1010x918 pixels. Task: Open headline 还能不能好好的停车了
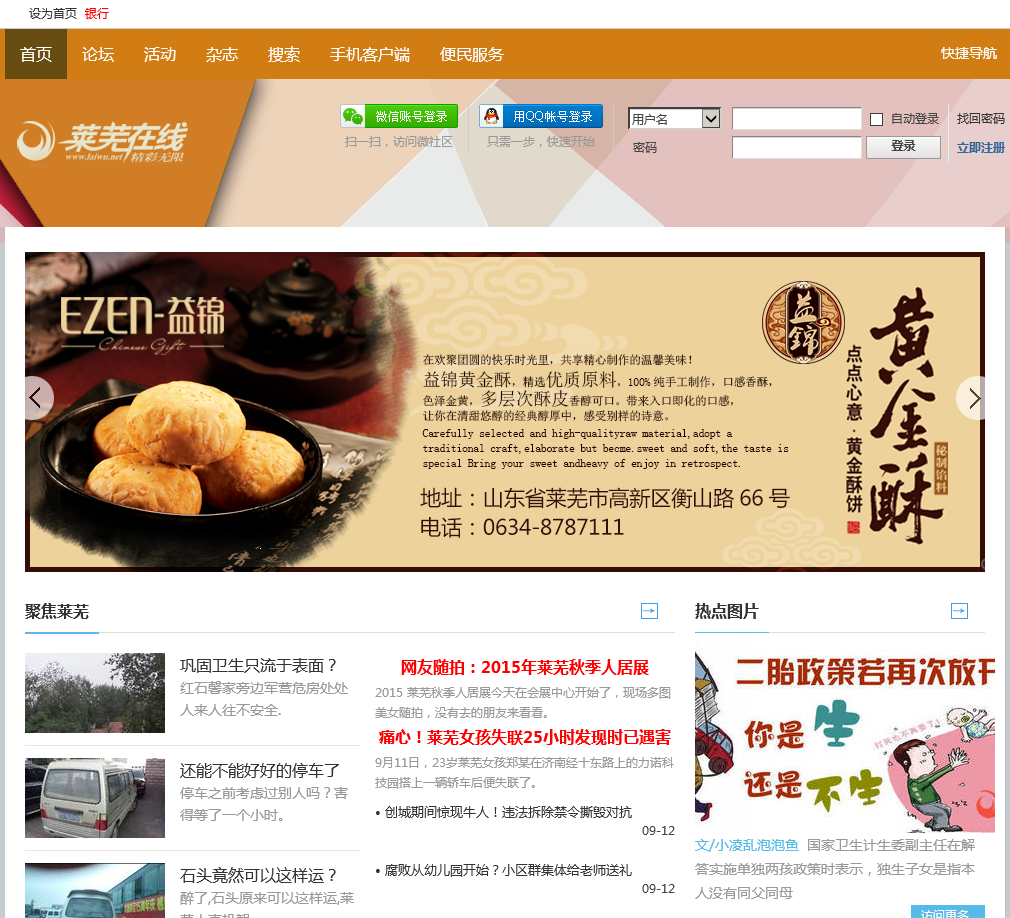coord(260,770)
